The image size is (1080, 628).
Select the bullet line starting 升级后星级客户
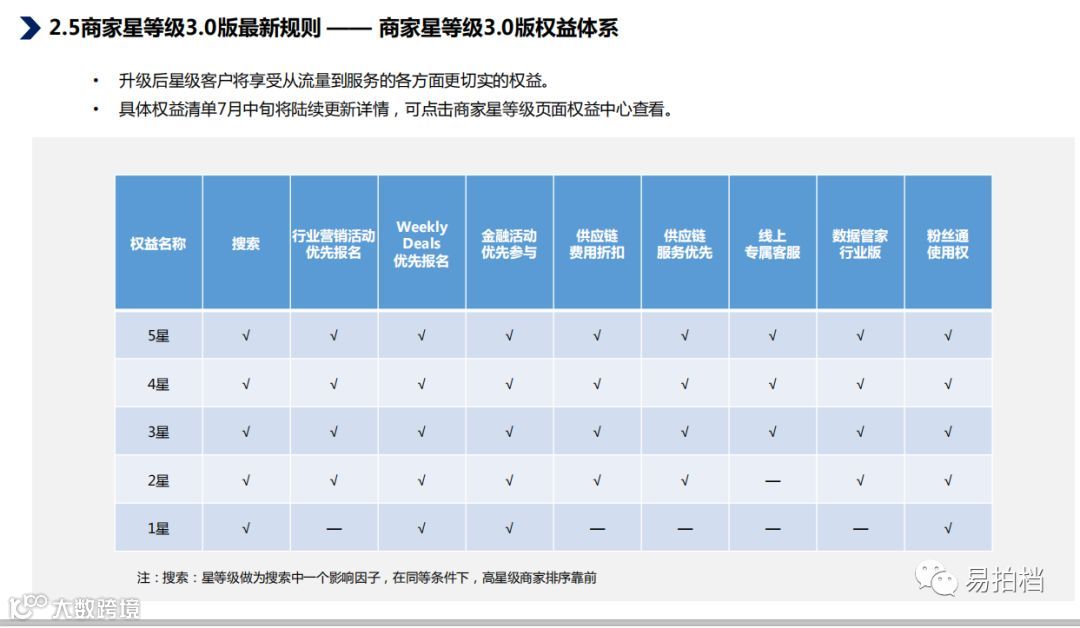(335, 81)
